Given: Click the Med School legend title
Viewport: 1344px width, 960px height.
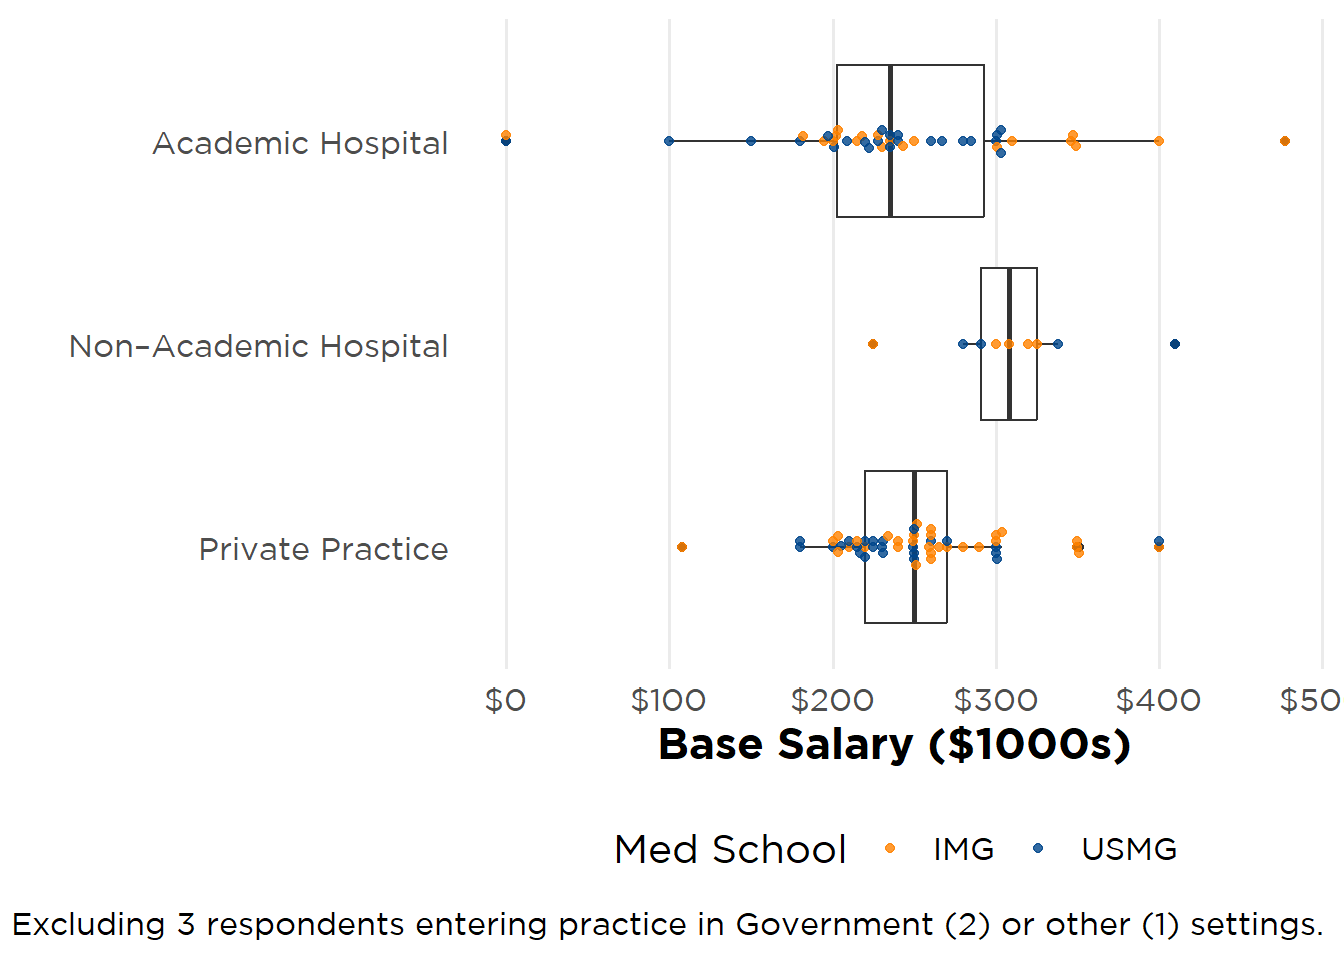Looking at the screenshot, I should 730,849.
